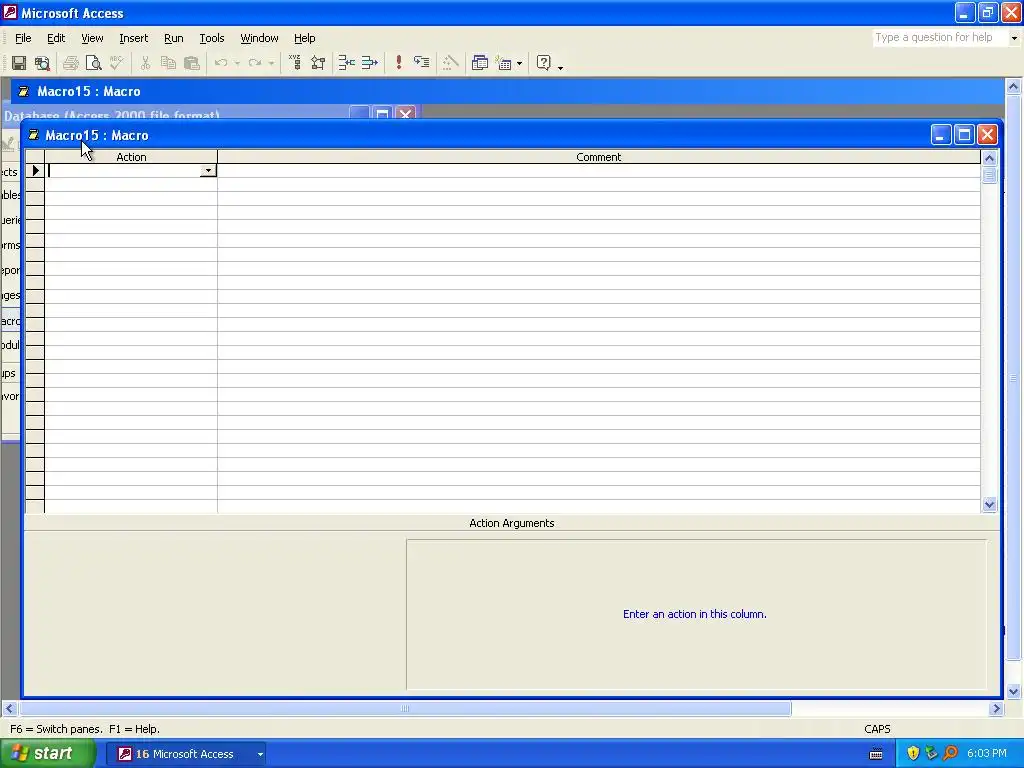Image resolution: width=1024 pixels, height=768 pixels.
Task: Click the Insert Rows icon
Action: (346, 63)
